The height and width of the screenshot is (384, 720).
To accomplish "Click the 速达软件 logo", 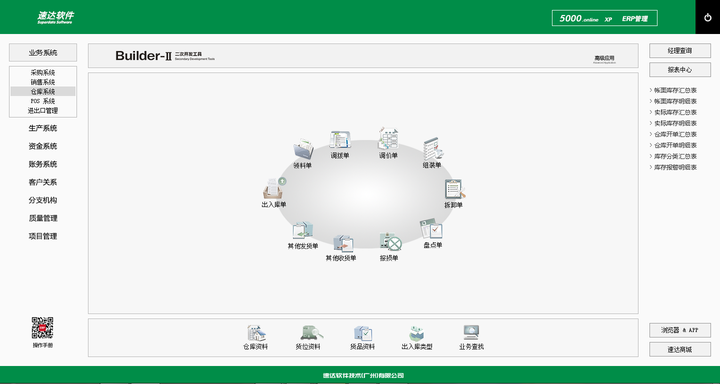I will 56,17.
